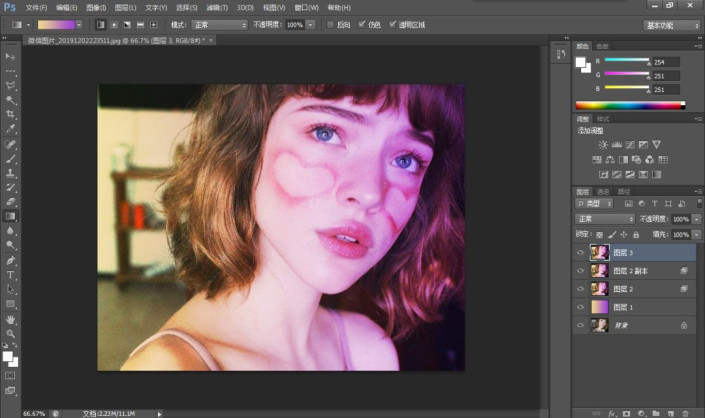
Task: Click the zoom percentage field in status bar
Action: pyautogui.click(x=34, y=414)
